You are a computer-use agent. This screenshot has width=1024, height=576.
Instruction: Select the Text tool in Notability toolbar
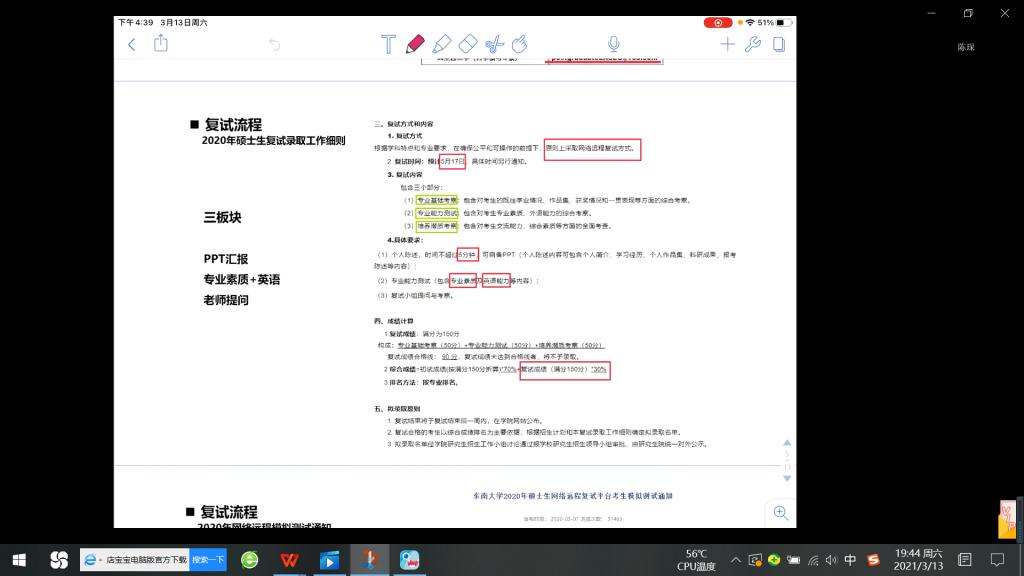click(x=389, y=44)
